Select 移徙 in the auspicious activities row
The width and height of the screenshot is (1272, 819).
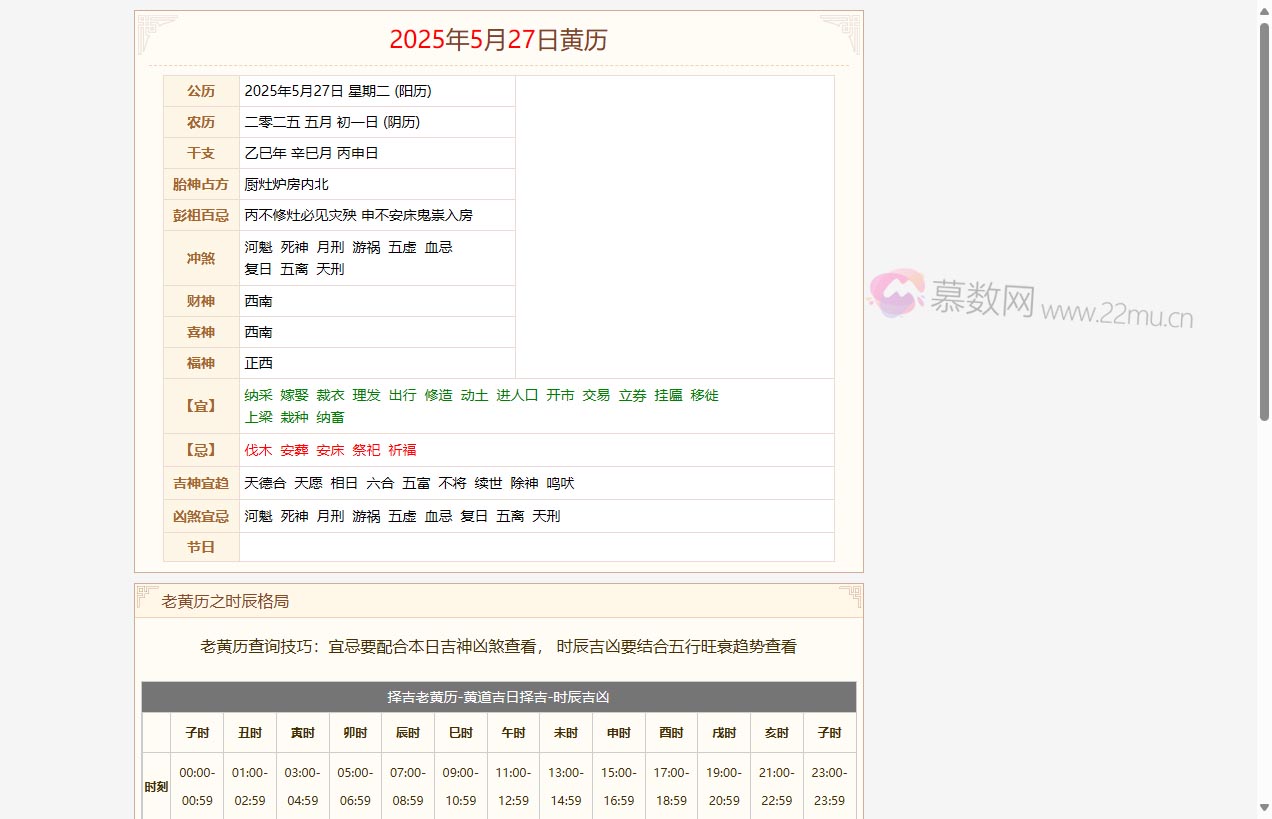click(x=705, y=395)
